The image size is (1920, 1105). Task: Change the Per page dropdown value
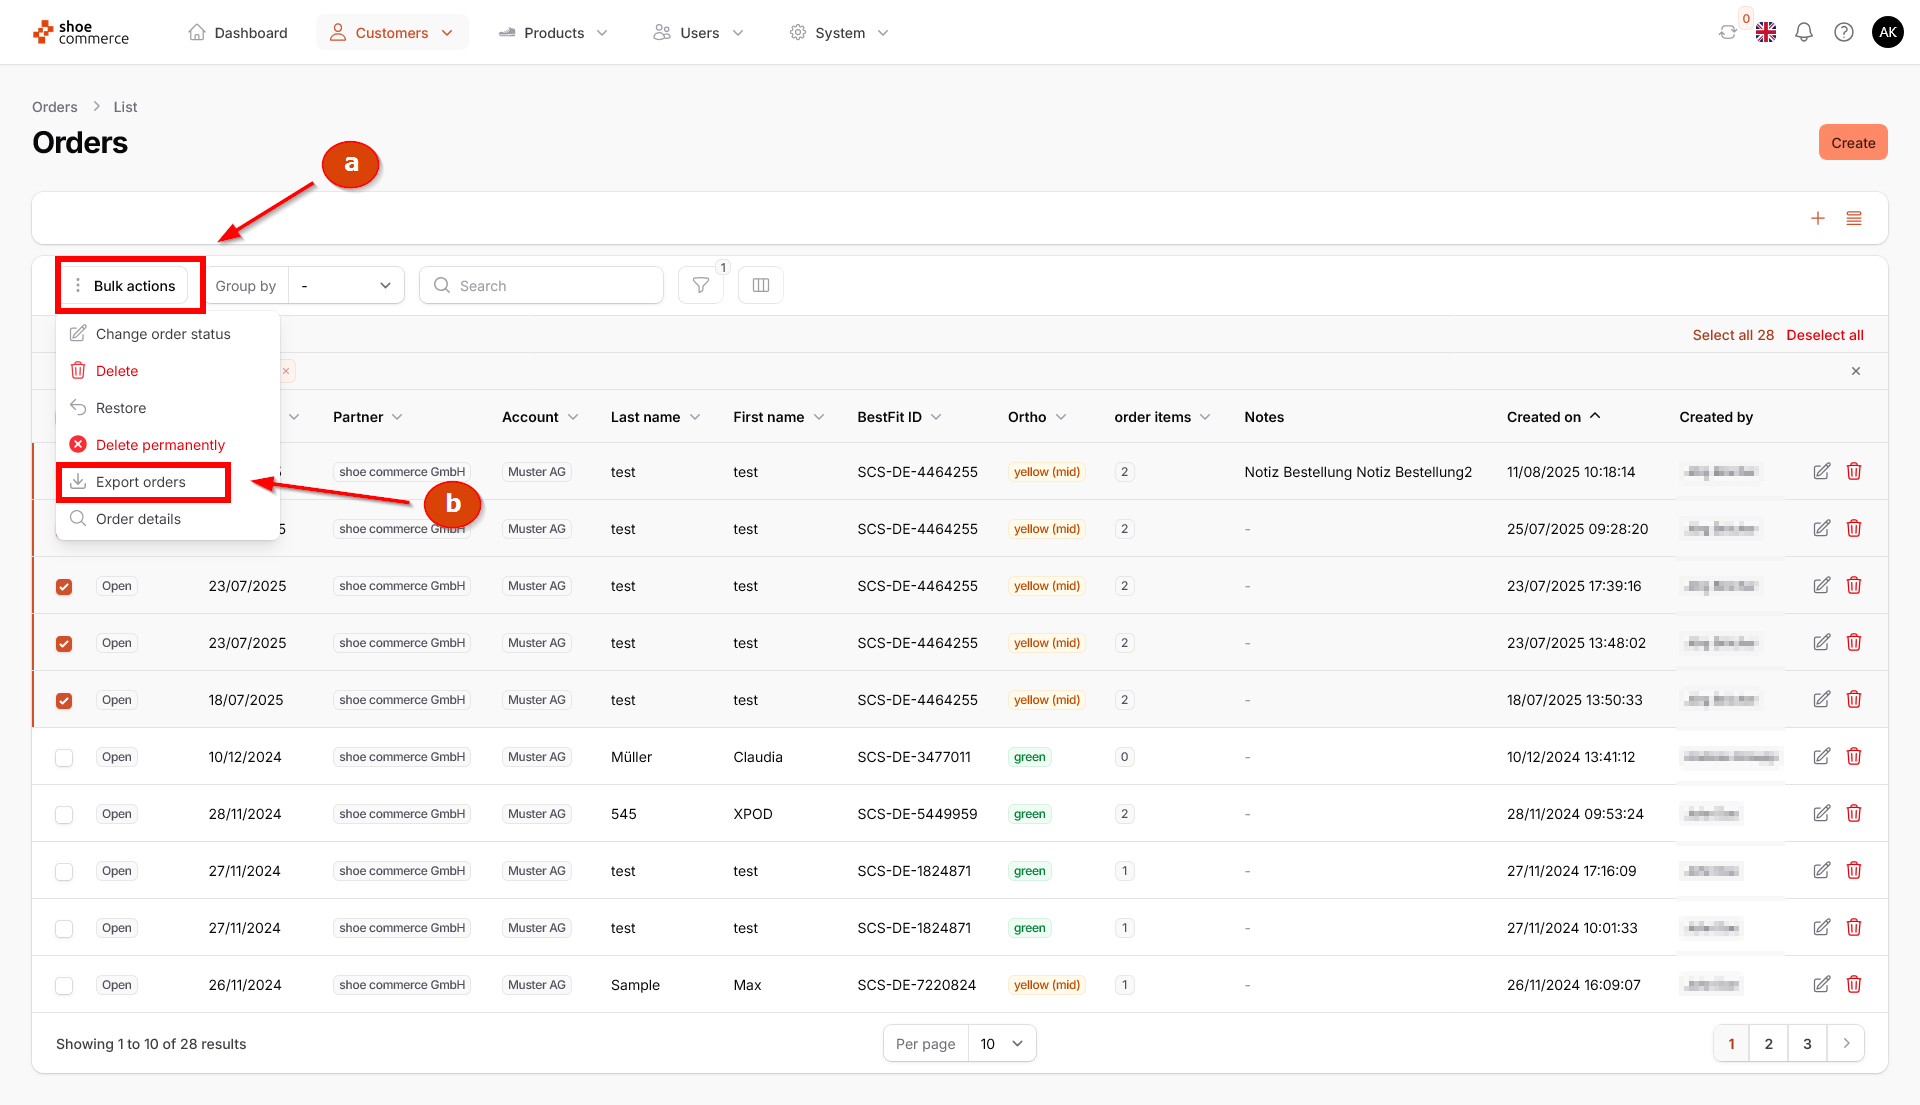1001,1044
